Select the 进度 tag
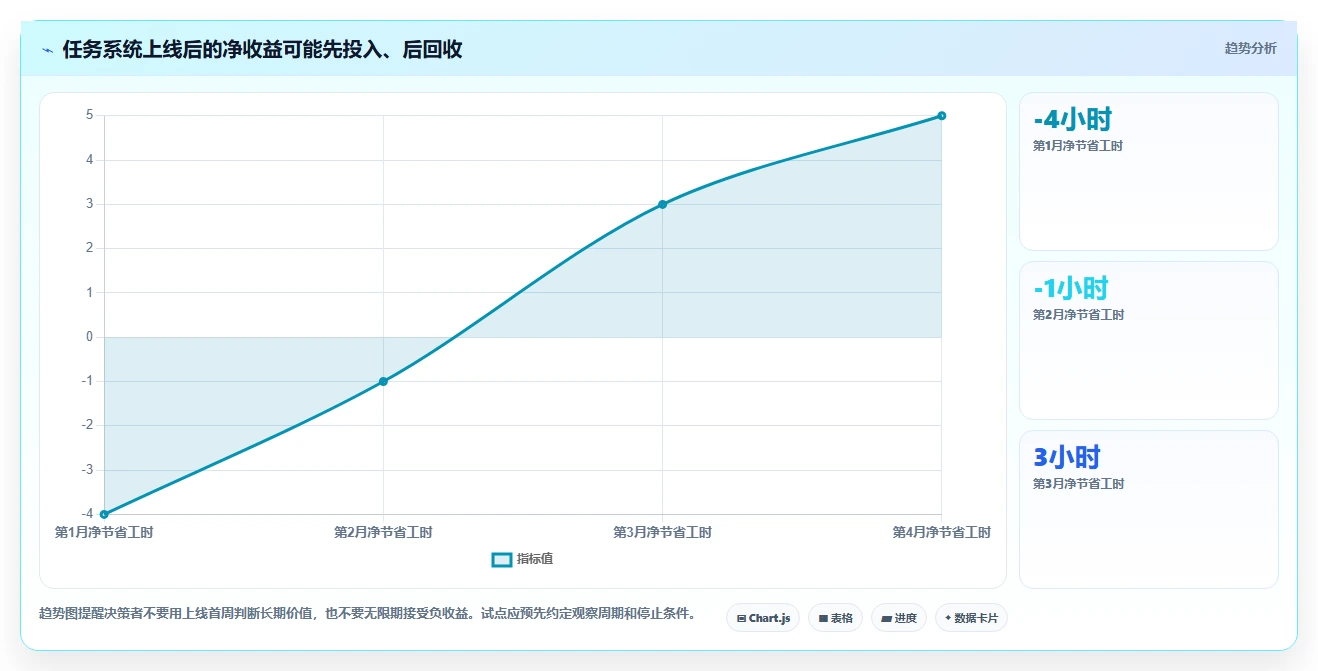Screen dimensions: 1318x671 (x=899, y=618)
